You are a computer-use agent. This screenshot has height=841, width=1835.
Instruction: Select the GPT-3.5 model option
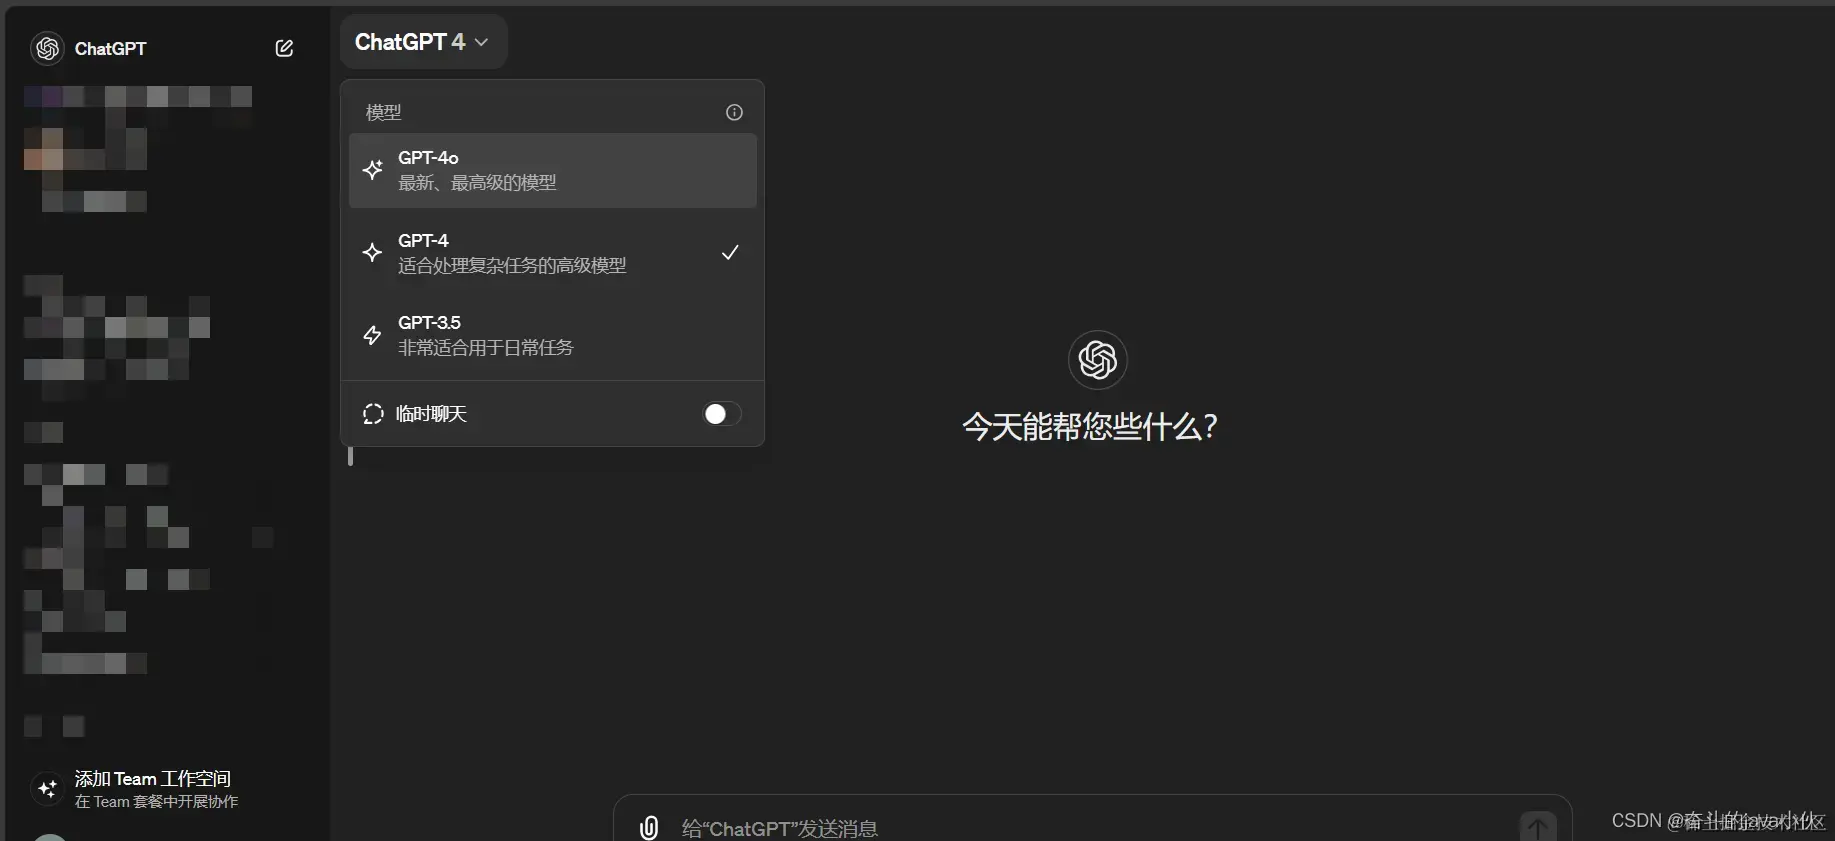click(553, 335)
